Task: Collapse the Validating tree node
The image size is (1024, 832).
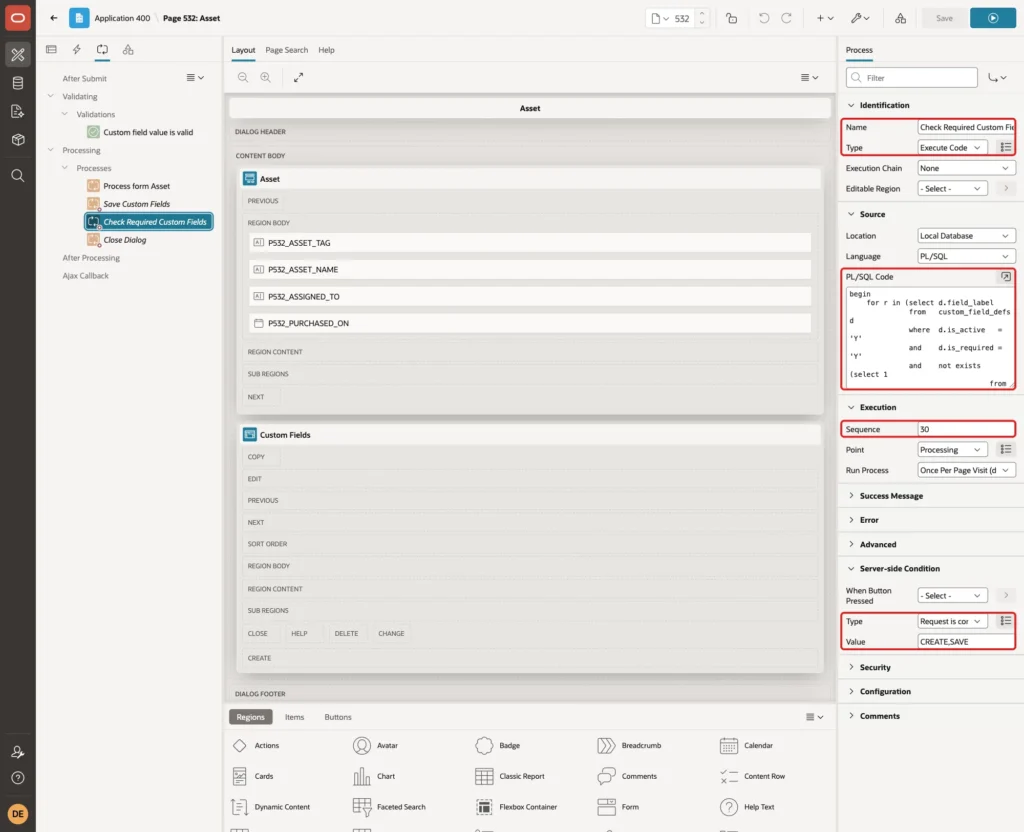Action: 51,96
